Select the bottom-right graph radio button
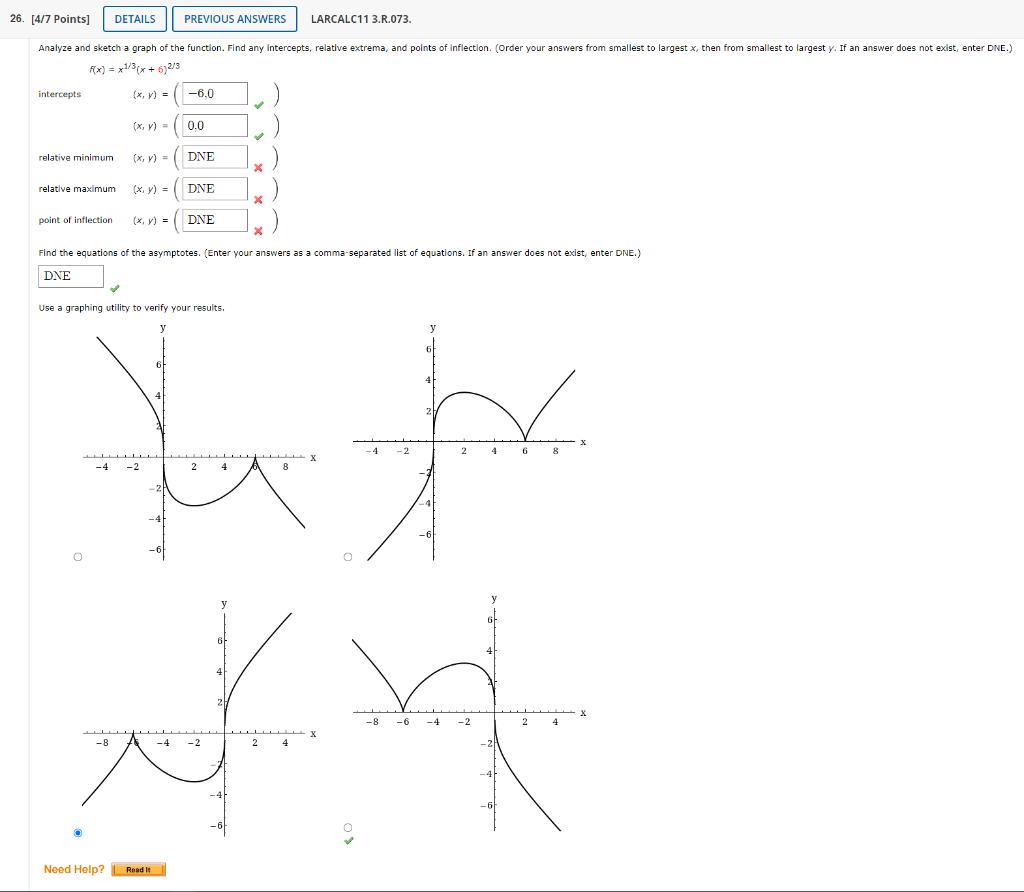 click(x=347, y=827)
